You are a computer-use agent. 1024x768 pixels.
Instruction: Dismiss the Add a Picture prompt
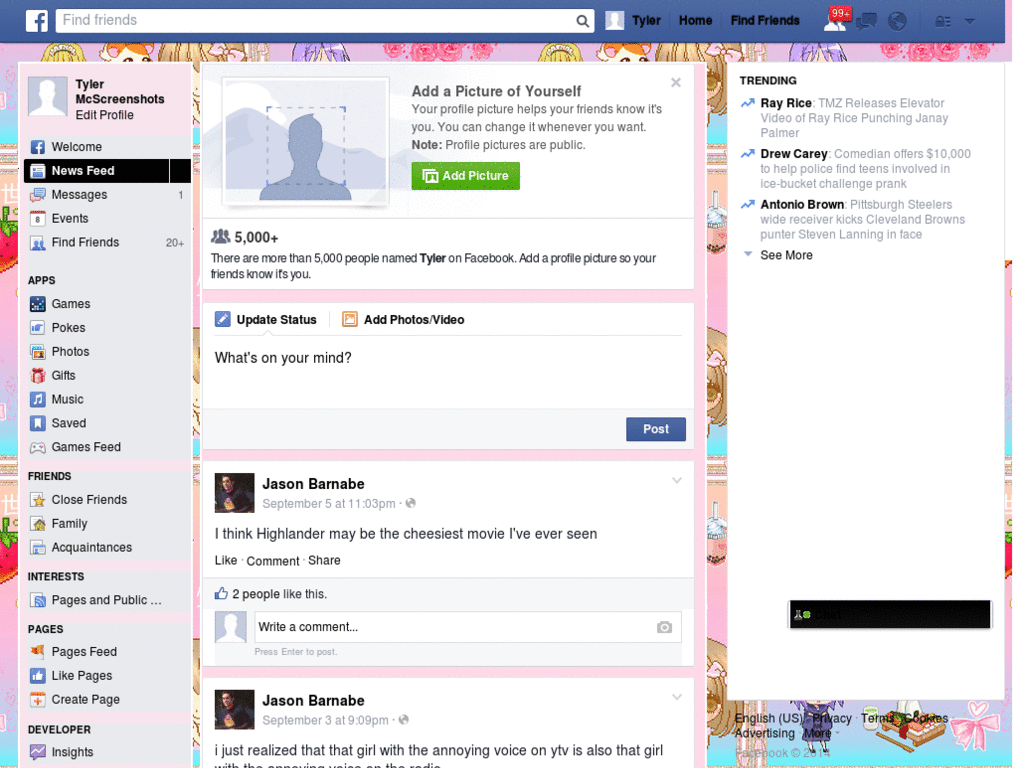676,82
